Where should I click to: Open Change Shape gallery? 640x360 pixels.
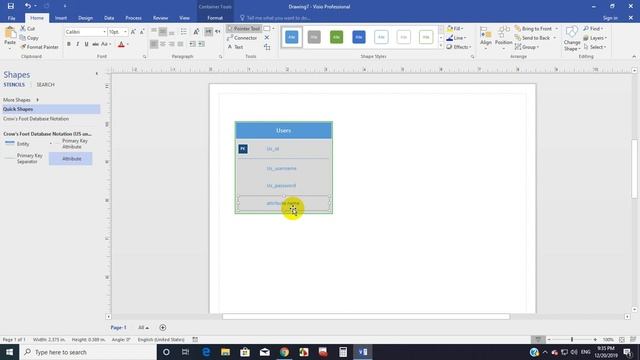pos(572,38)
